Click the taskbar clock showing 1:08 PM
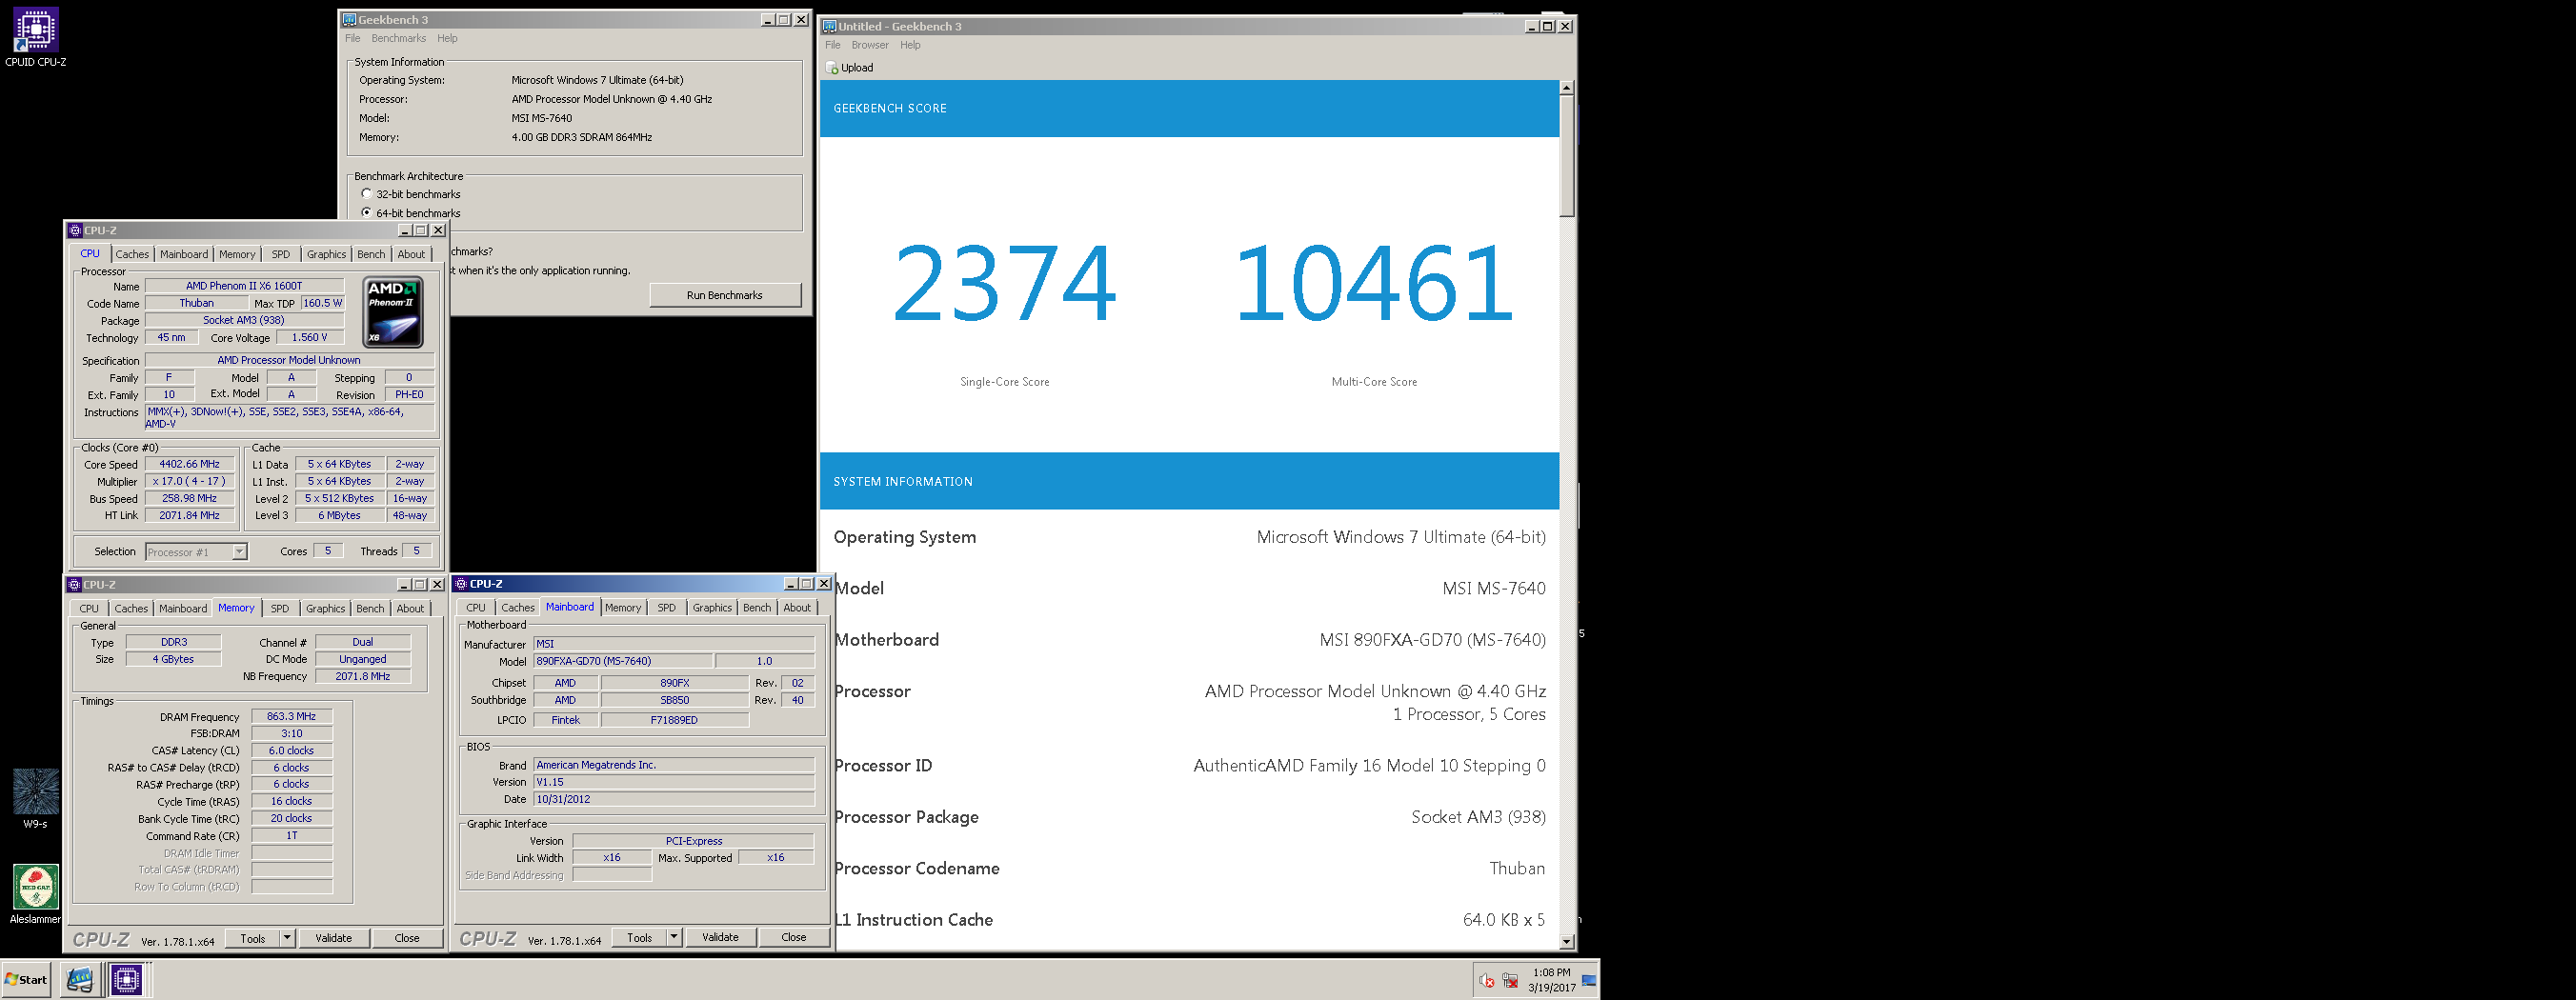 click(1551, 980)
